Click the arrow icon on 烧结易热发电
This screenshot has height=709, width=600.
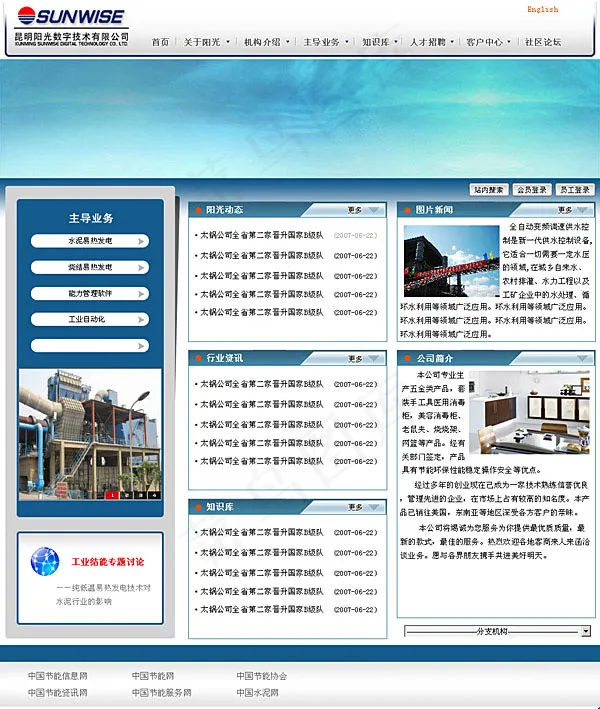143,268
